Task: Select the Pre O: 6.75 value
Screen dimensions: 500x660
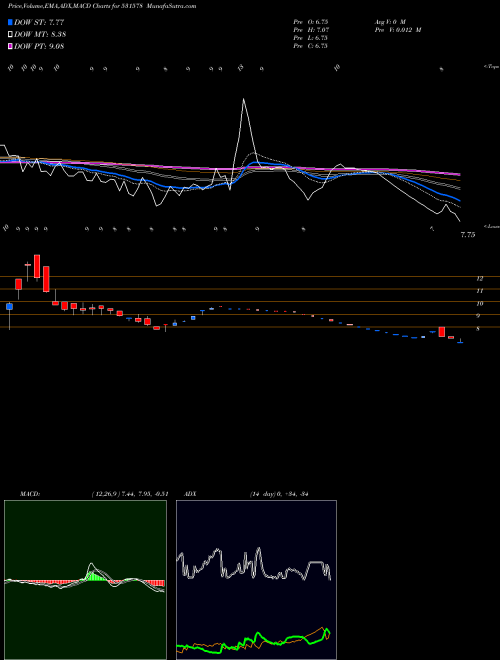Action: tap(311, 22)
